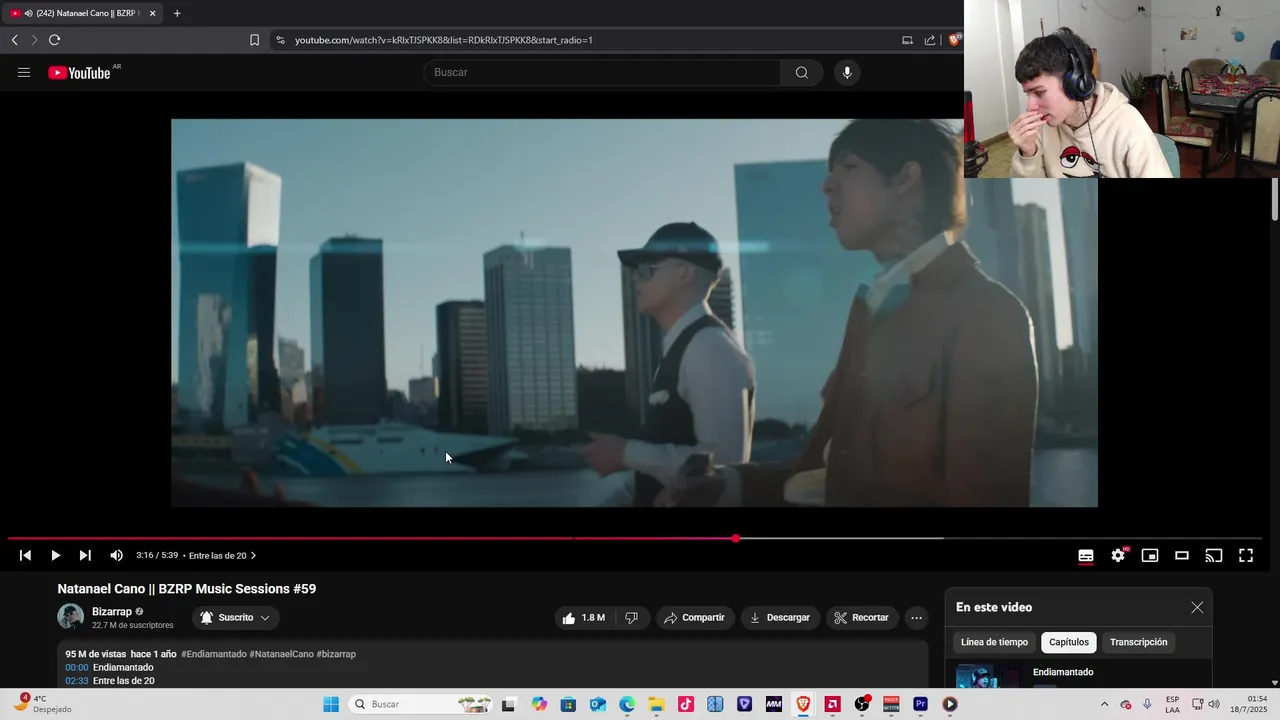The width and height of the screenshot is (1280, 720).
Task: Reload the page in the browser
Action: pyautogui.click(x=54, y=40)
